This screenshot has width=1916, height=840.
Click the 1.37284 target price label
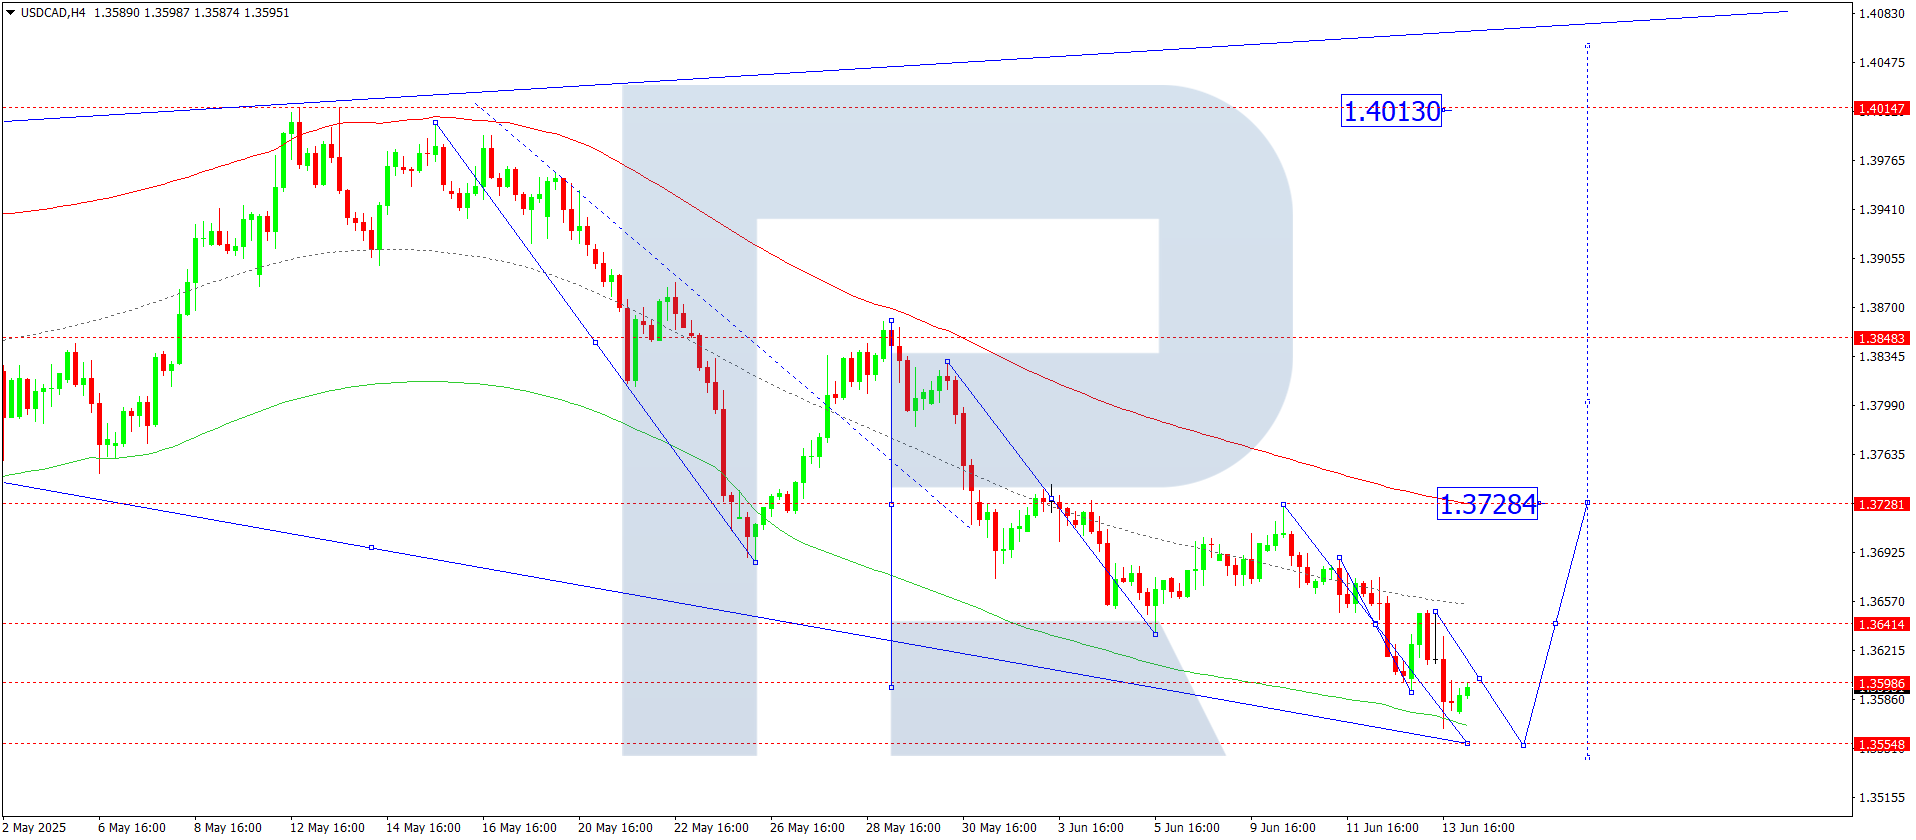1487,504
